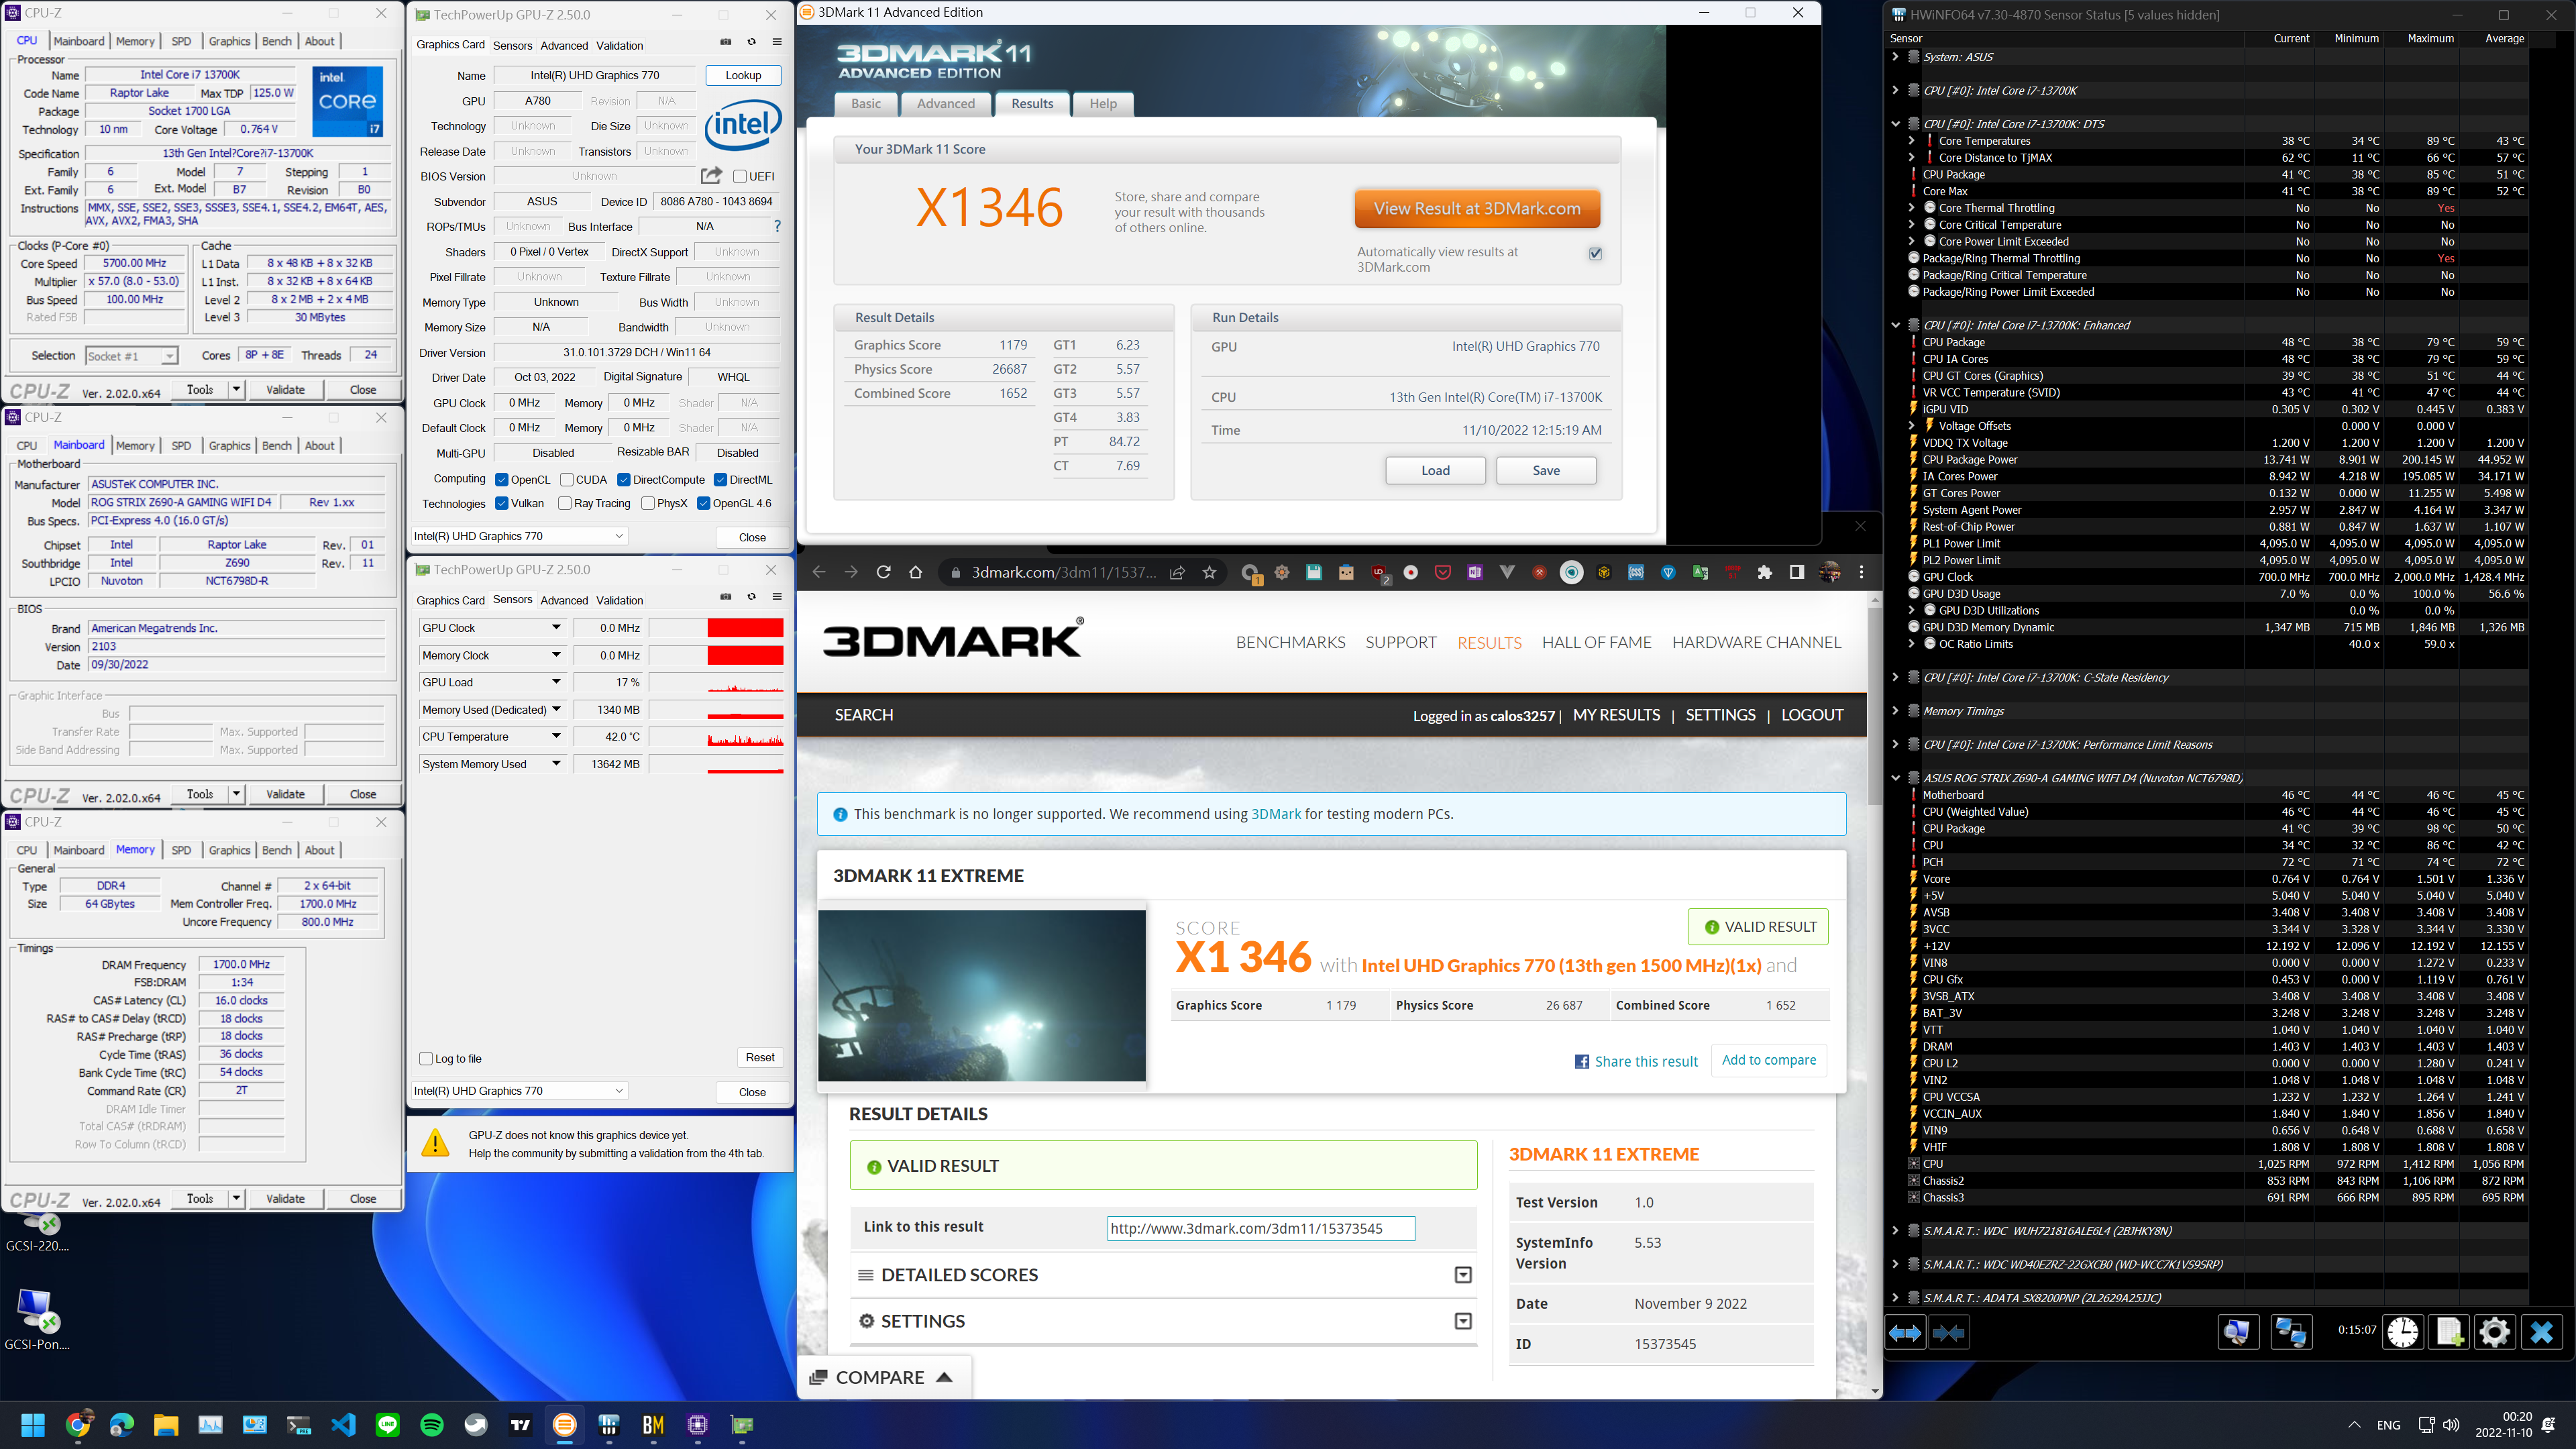This screenshot has height=1449, width=2576.
Task: Click View Result at 3DMark.com button
Action: [x=1477, y=209]
